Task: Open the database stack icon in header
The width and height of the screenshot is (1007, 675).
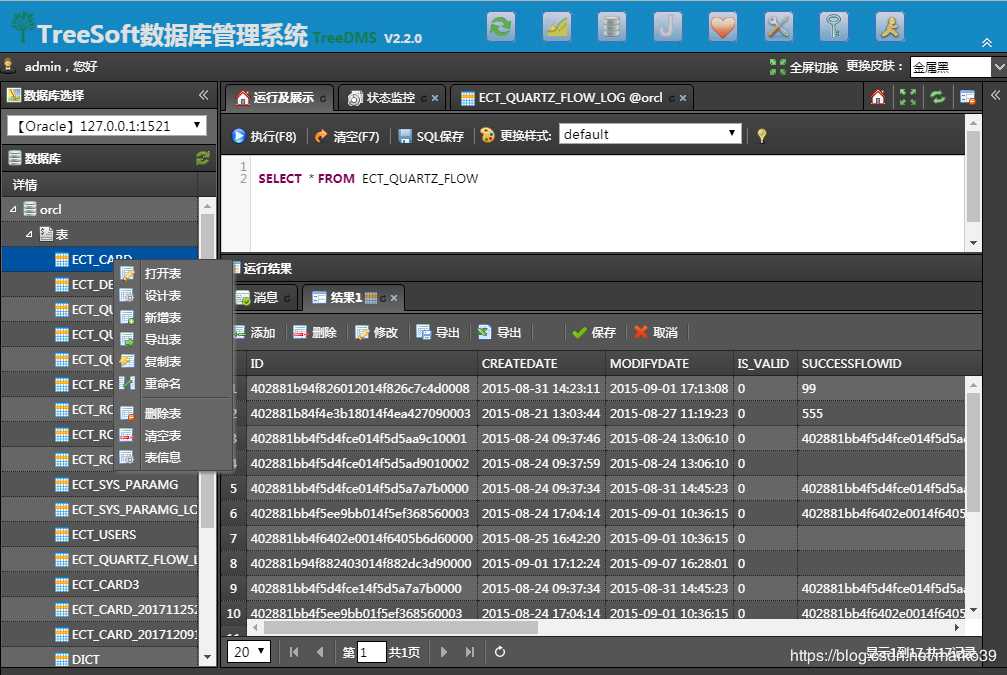Action: tap(611, 27)
